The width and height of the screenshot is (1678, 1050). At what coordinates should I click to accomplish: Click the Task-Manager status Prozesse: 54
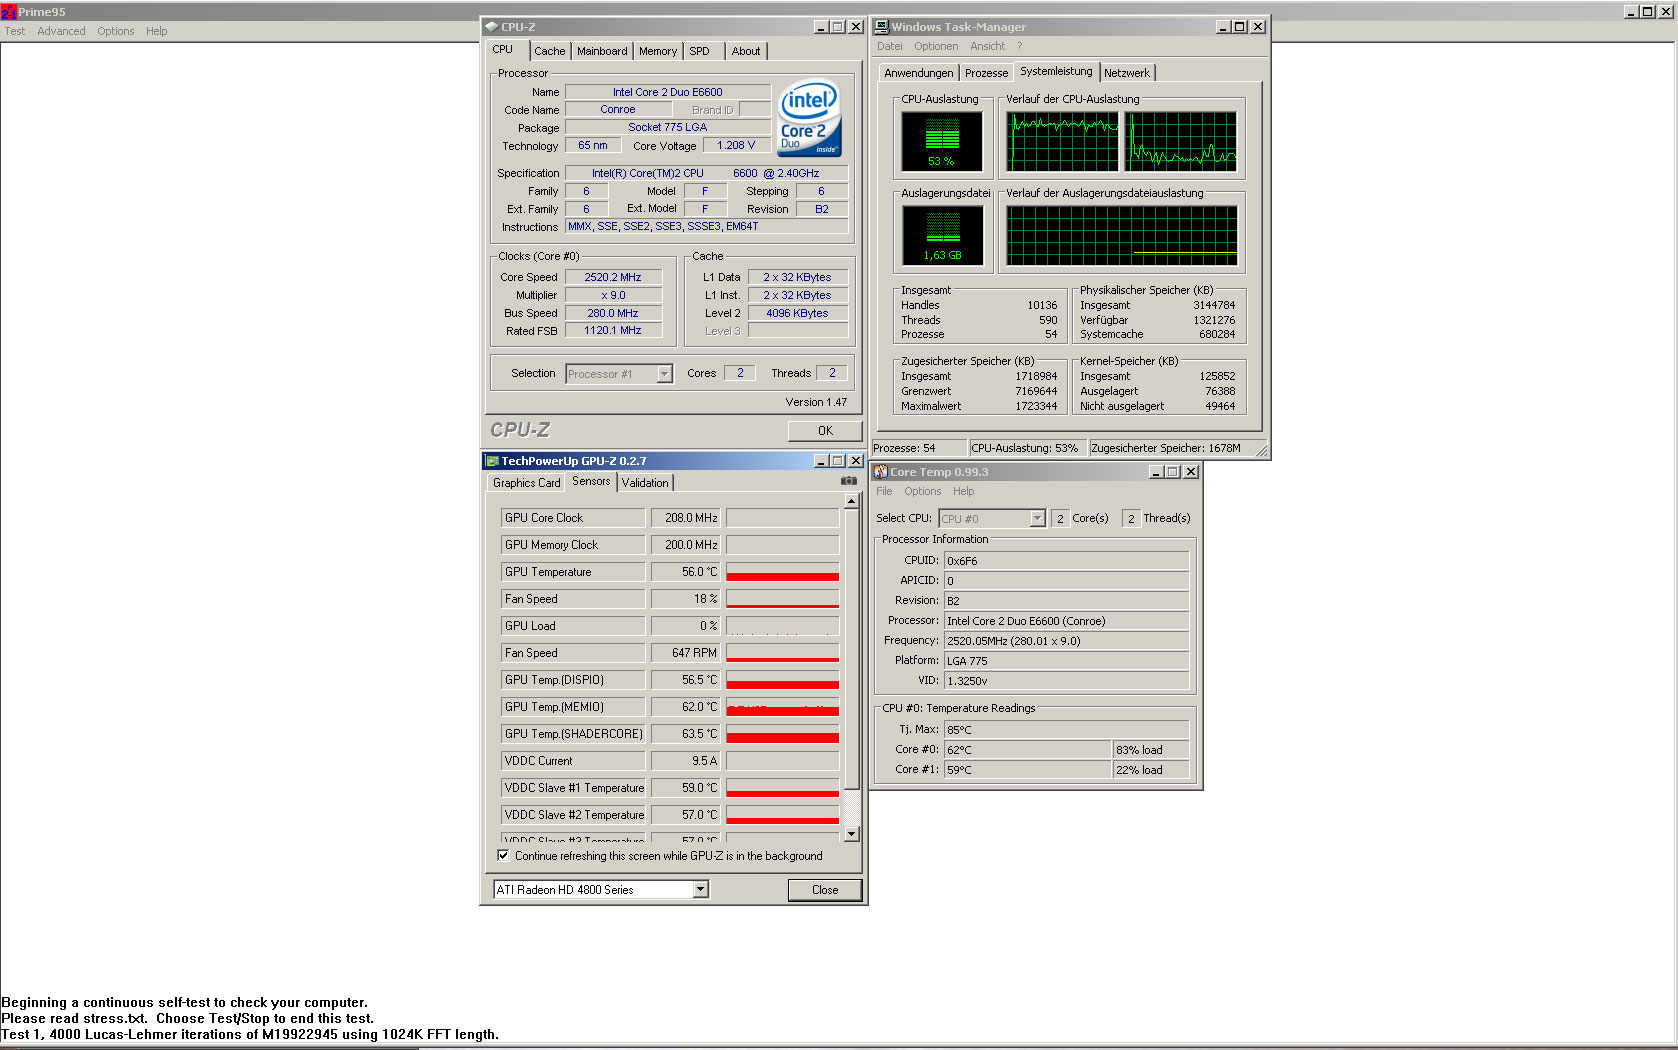coord(919,448)
